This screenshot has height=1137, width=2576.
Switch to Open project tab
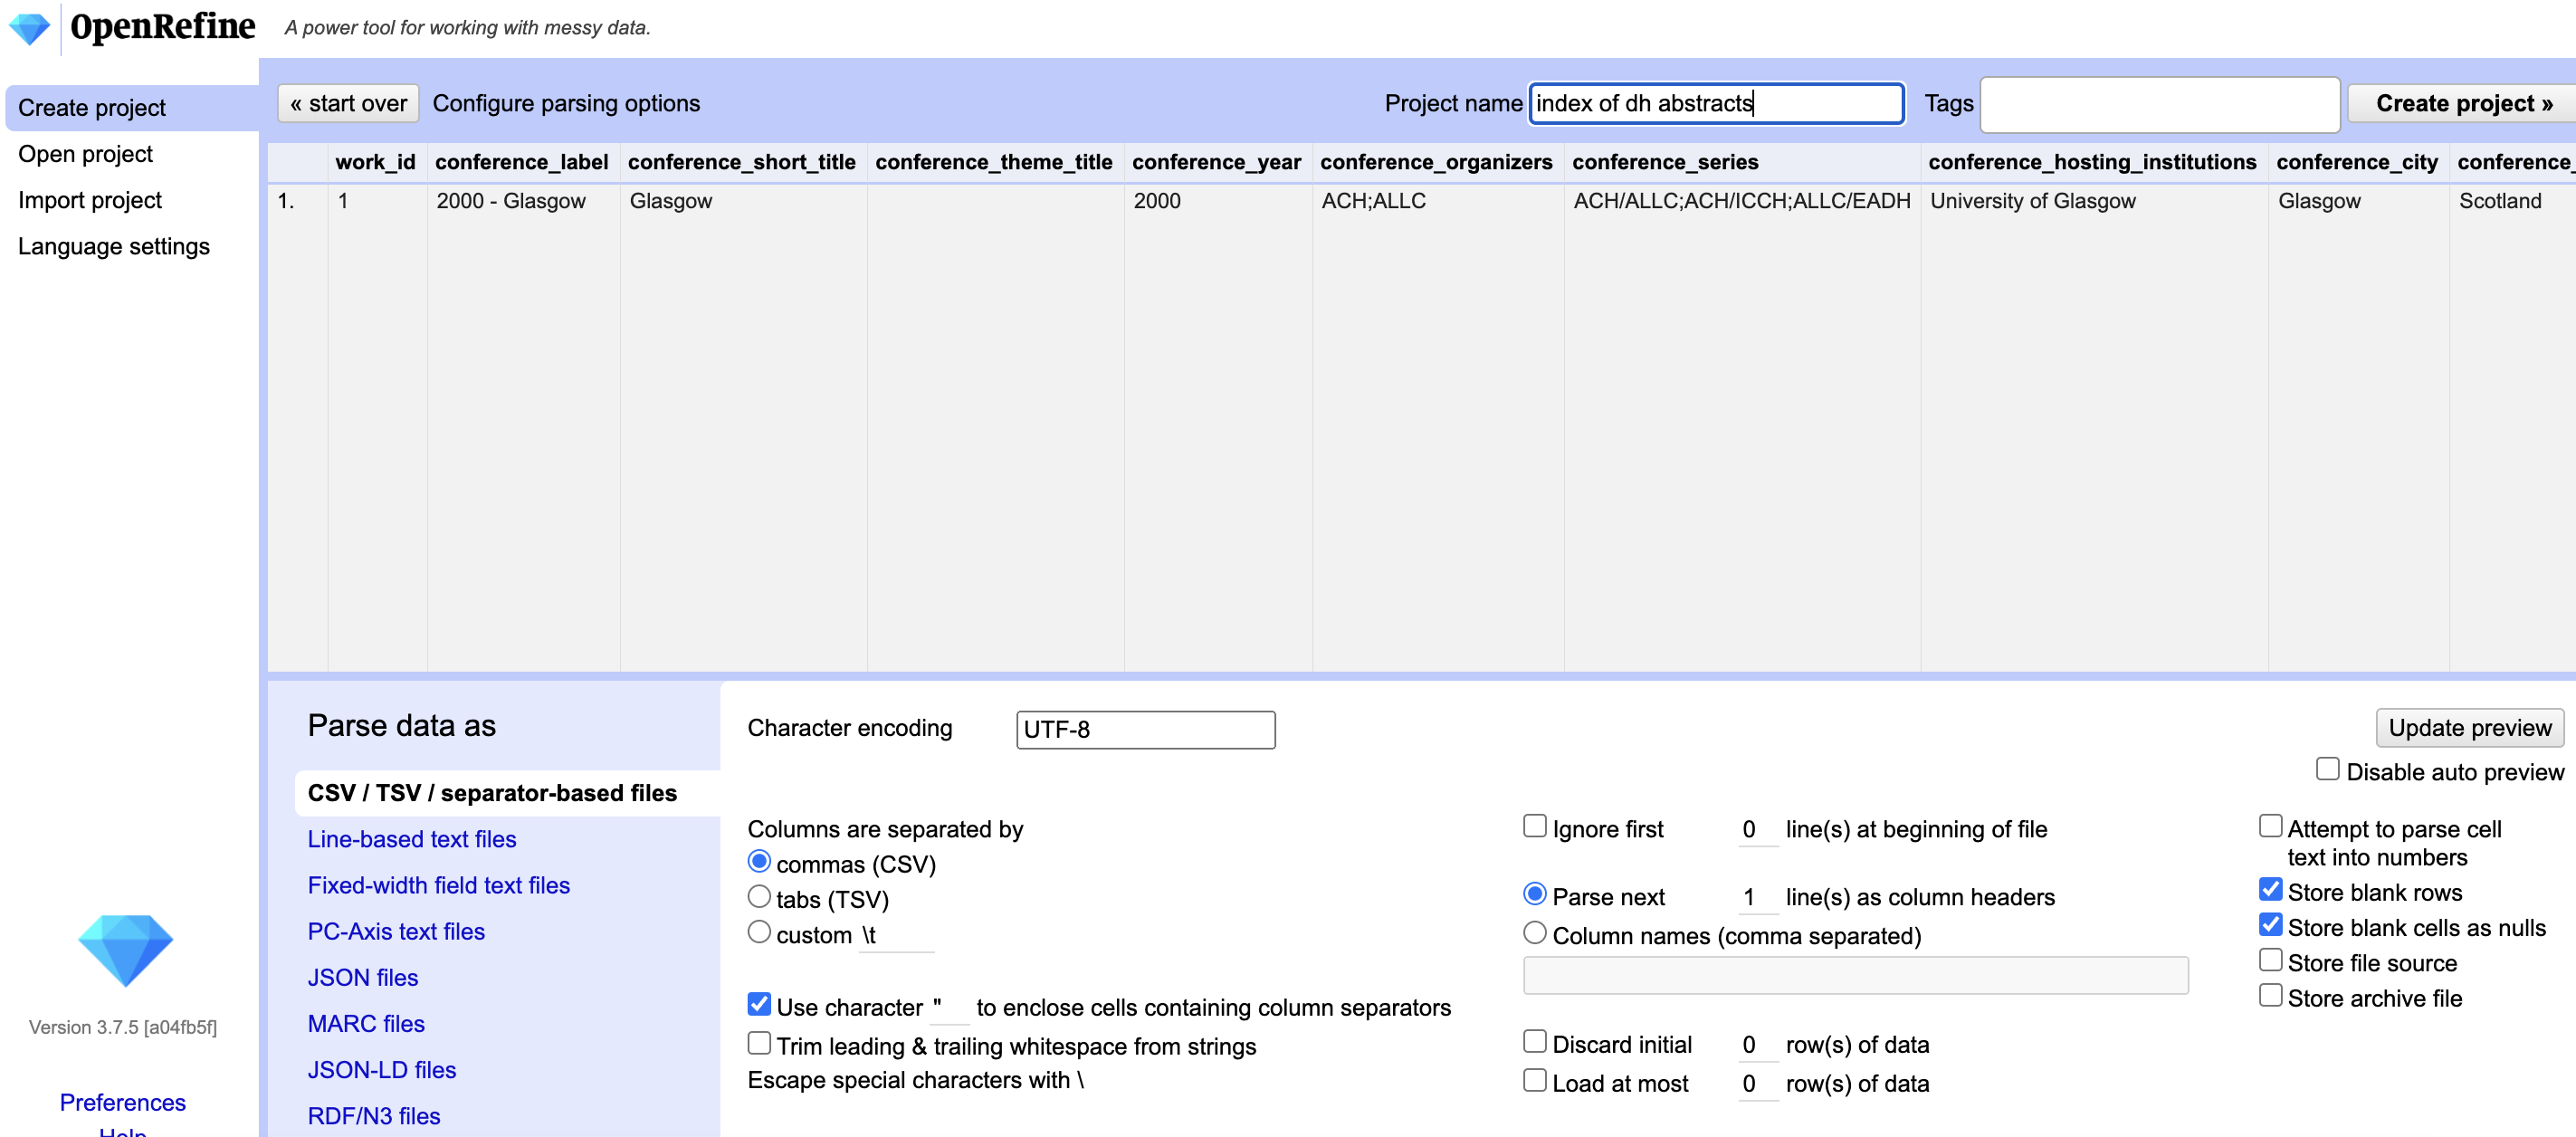[x=85, y=154]
